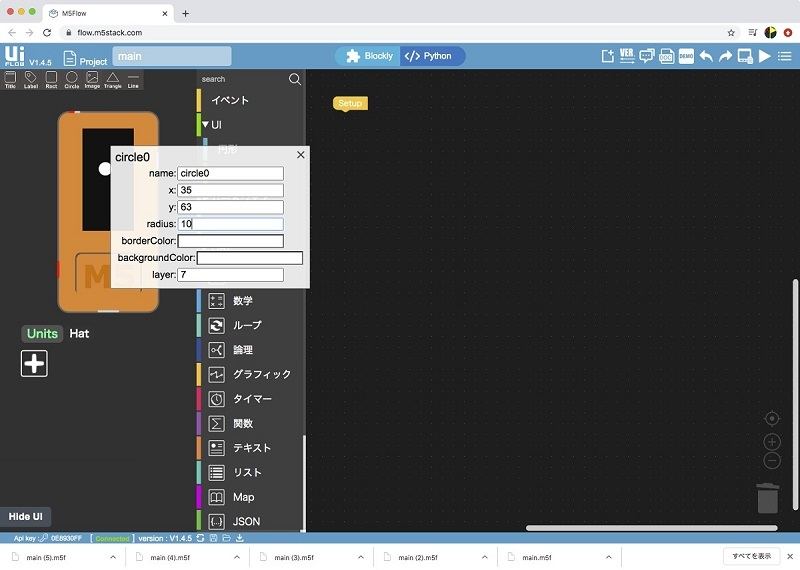Click the Run (play) icon
Viewport: 800px width, 570px height.
[765, 56]
